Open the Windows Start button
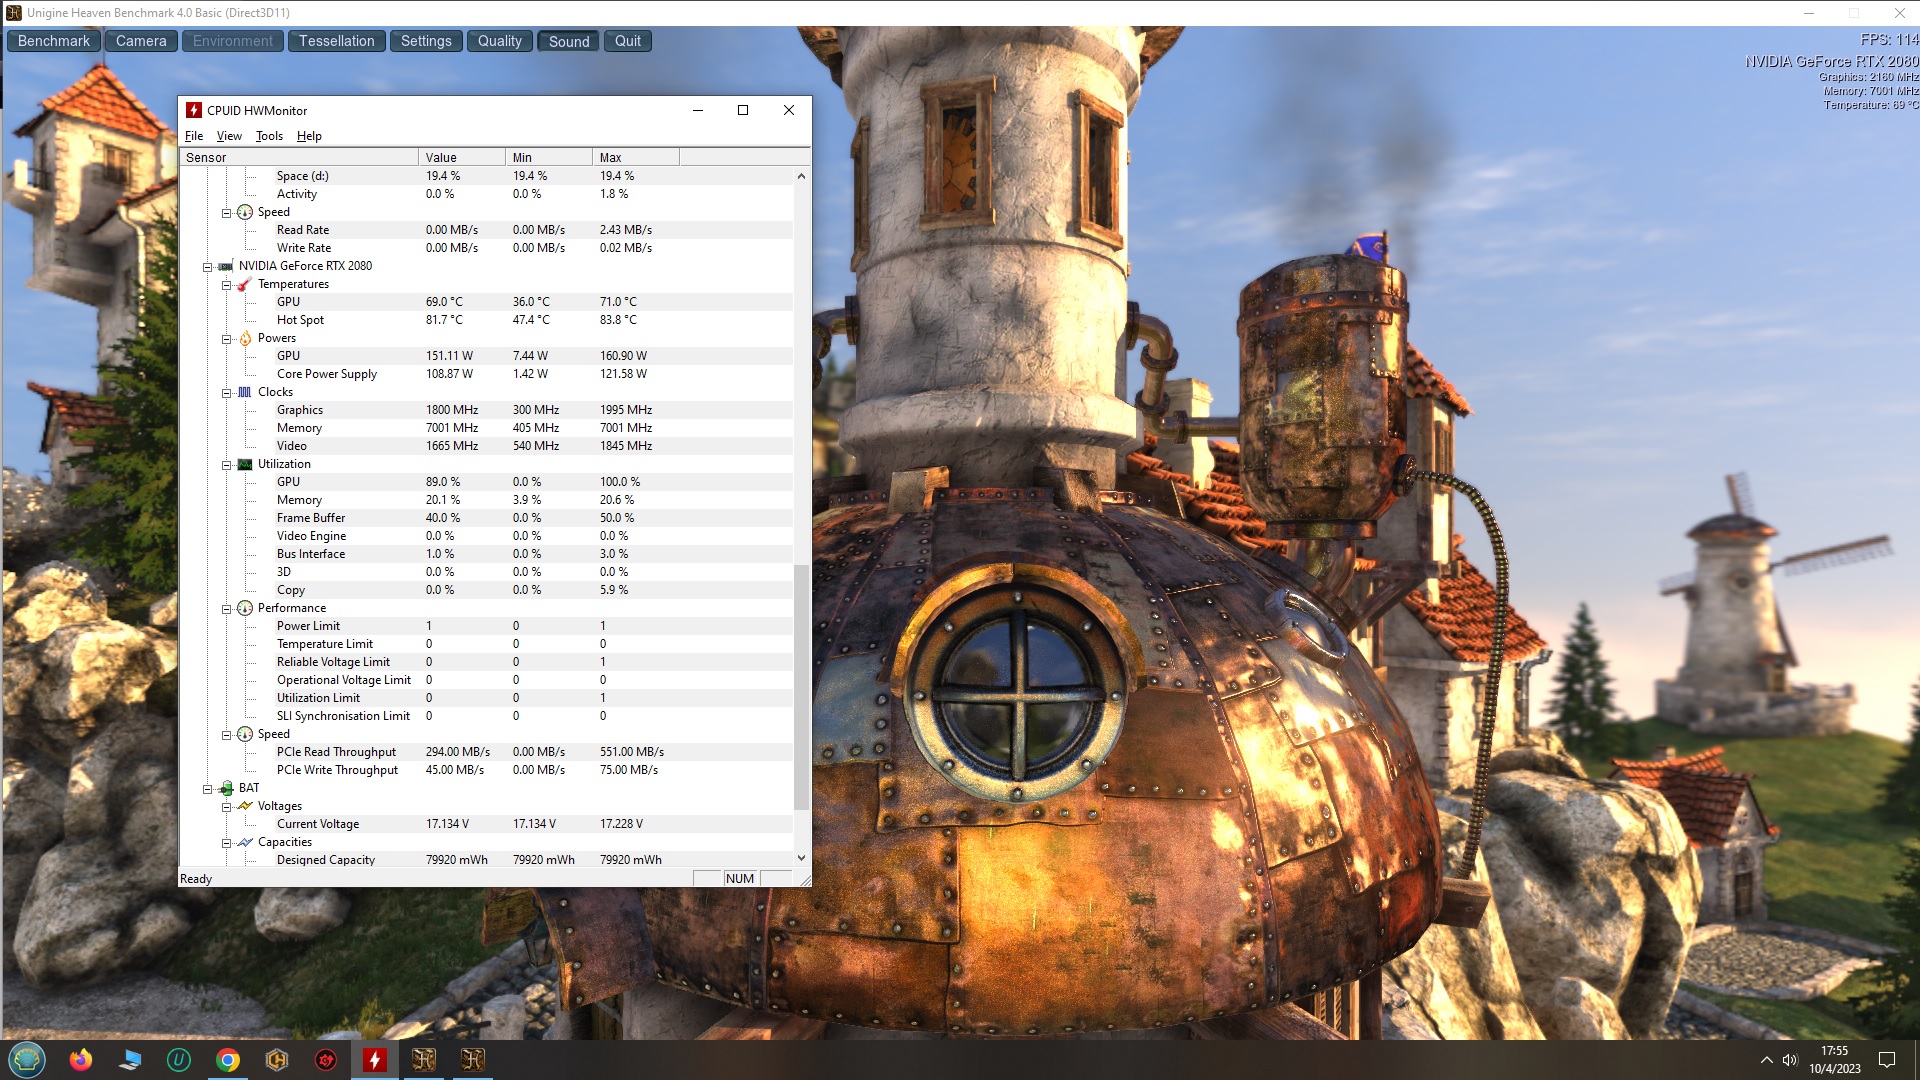This screenshot has height=1080, width=1920. [27, 1059]
